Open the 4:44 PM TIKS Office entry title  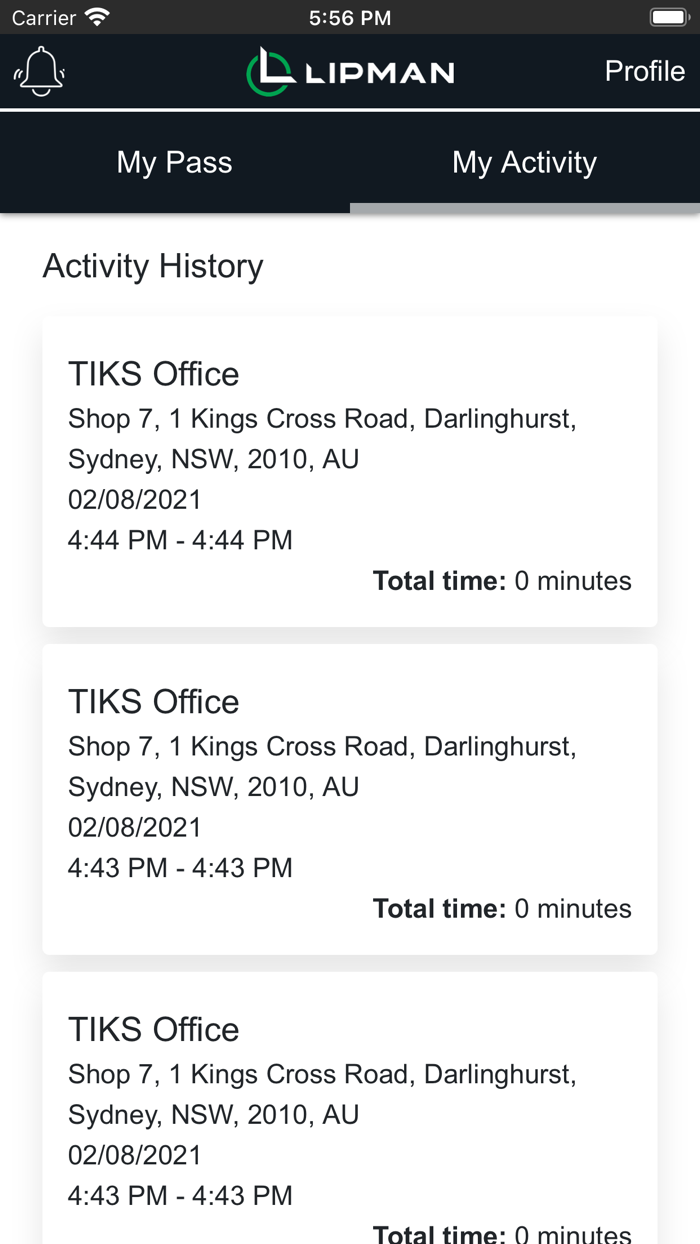tap(154, 374)
